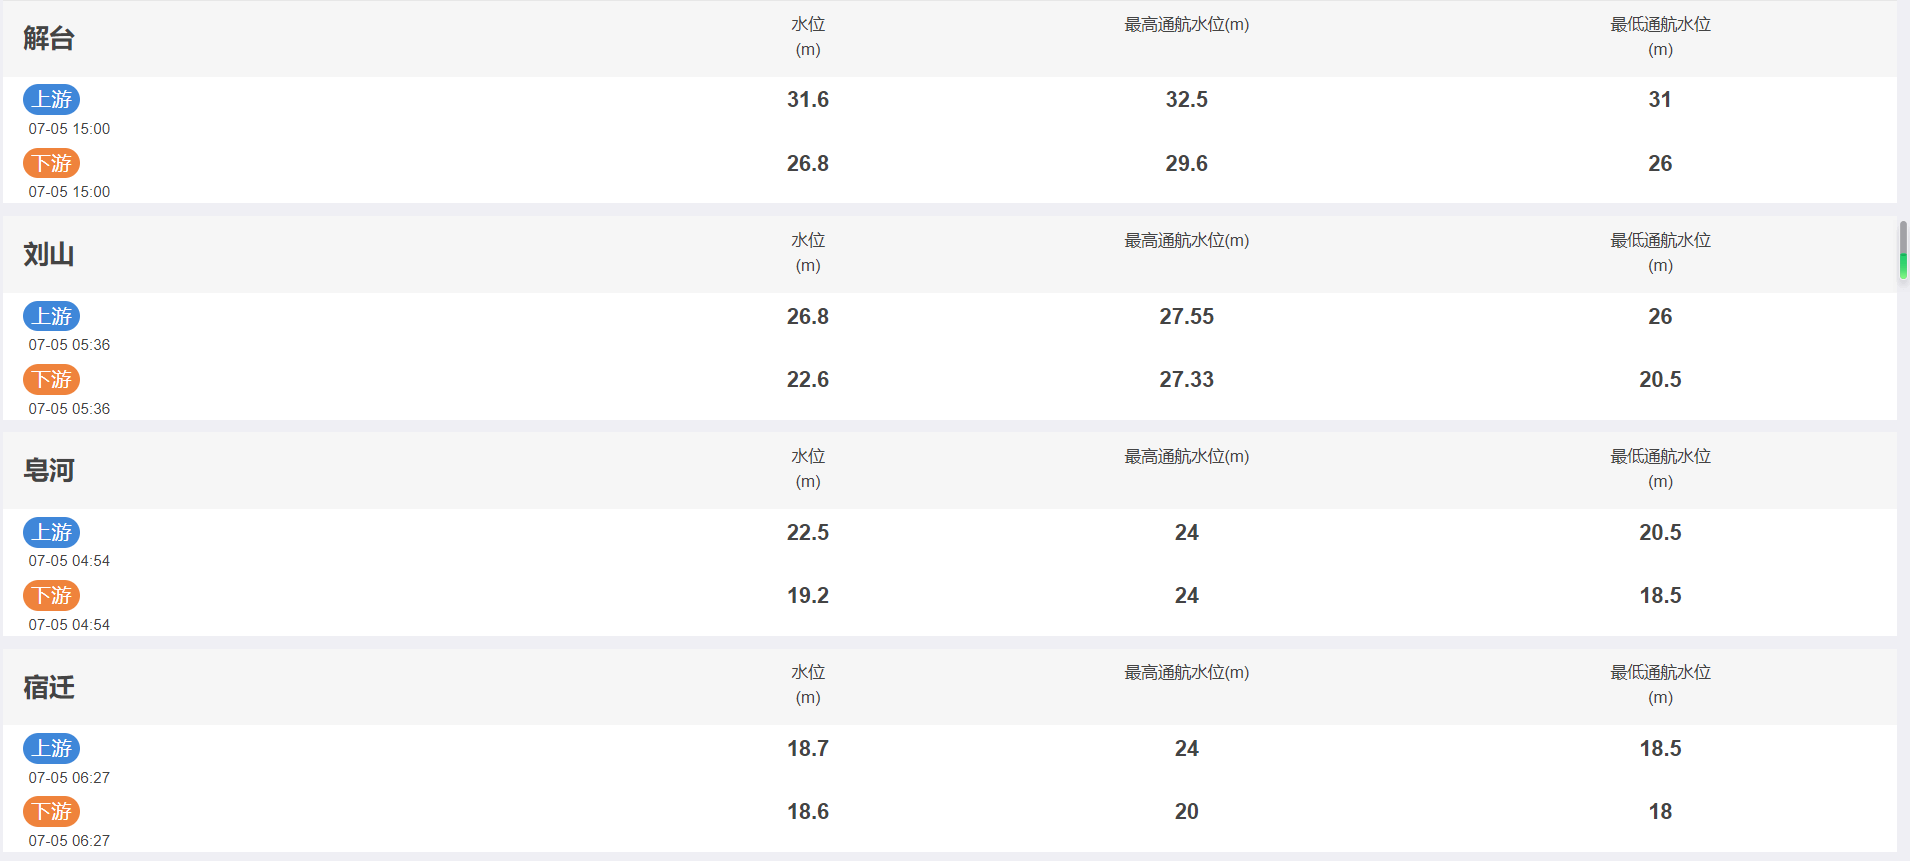Viewport: 1910px width, 861px height.
Task: Click the 水位 column header in 解台 section
Action: (x=808, y=37)
